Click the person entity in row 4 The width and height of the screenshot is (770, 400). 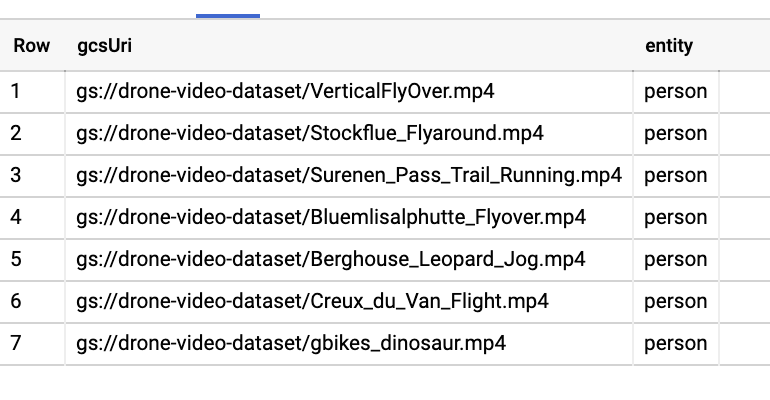click(x=675, y=218)
